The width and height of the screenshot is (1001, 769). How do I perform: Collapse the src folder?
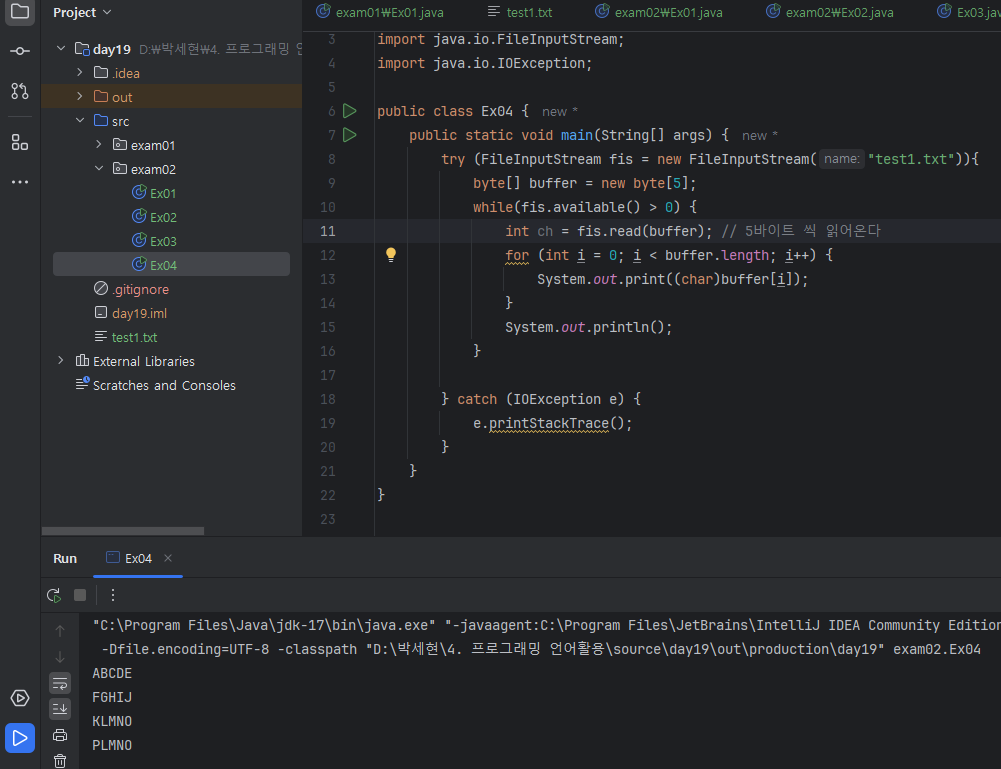(x=80, y=121)
